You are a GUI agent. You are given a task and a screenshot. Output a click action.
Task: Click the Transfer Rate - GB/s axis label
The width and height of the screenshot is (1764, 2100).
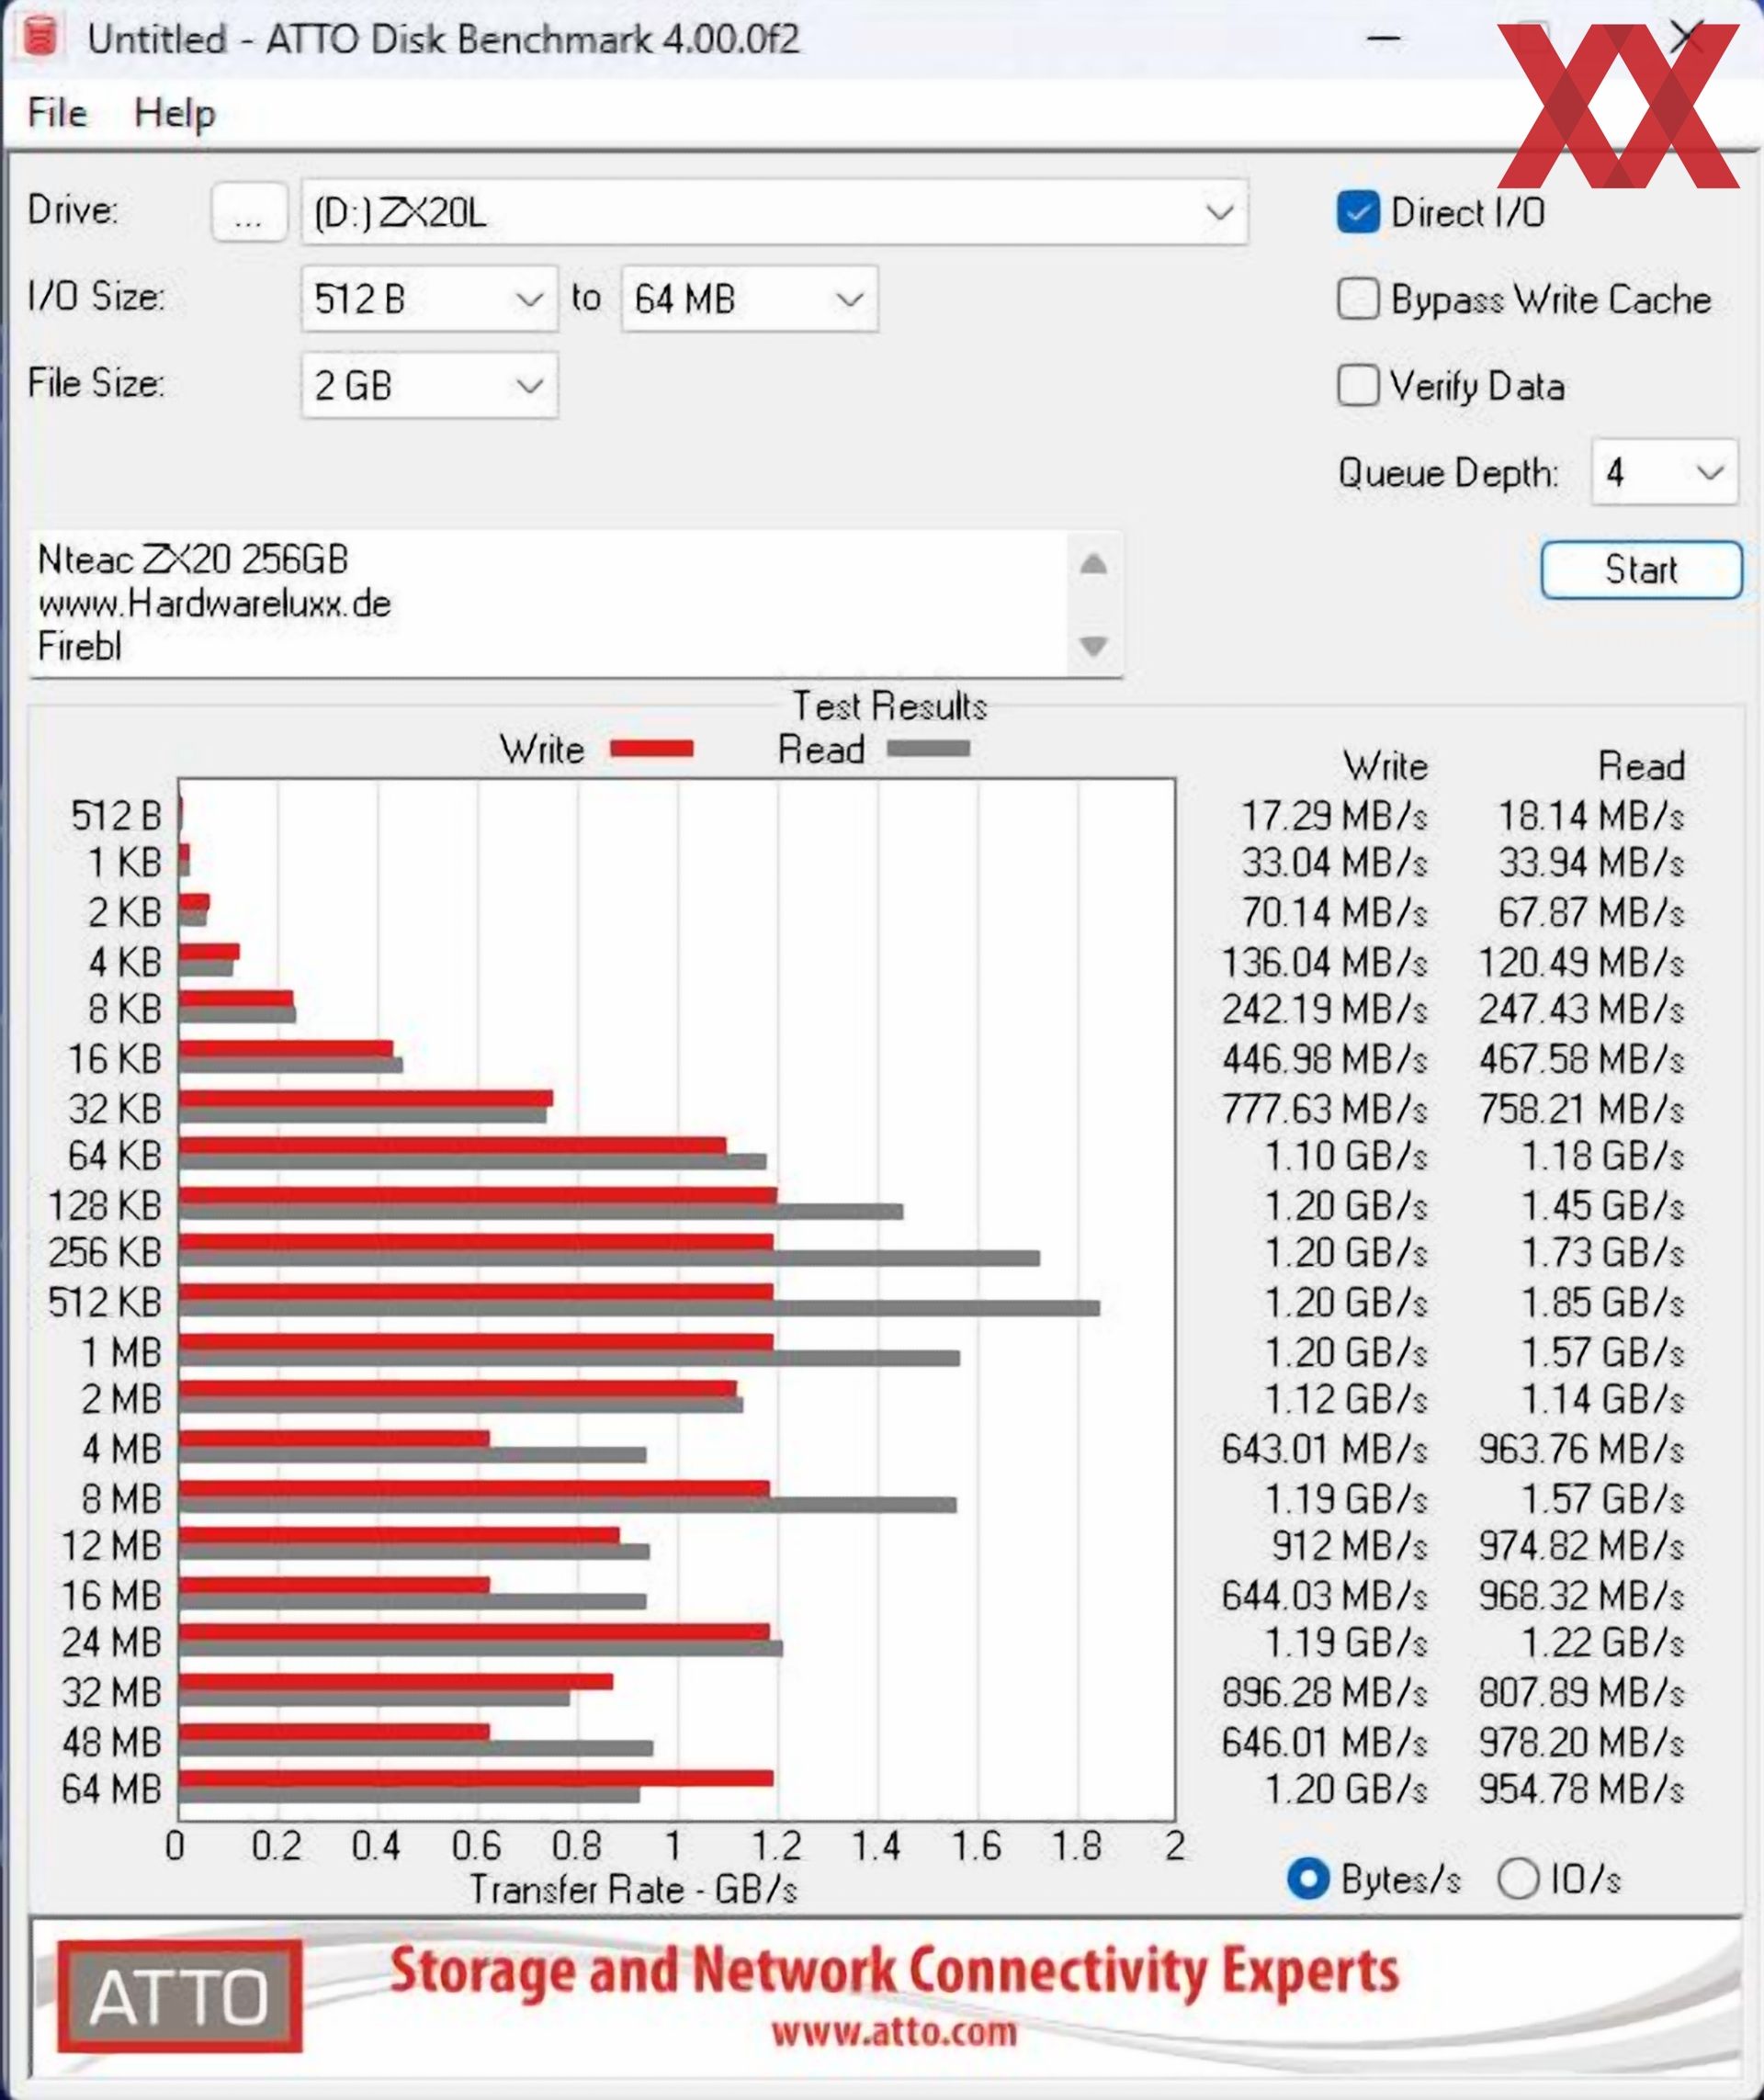pos(633,1889)
